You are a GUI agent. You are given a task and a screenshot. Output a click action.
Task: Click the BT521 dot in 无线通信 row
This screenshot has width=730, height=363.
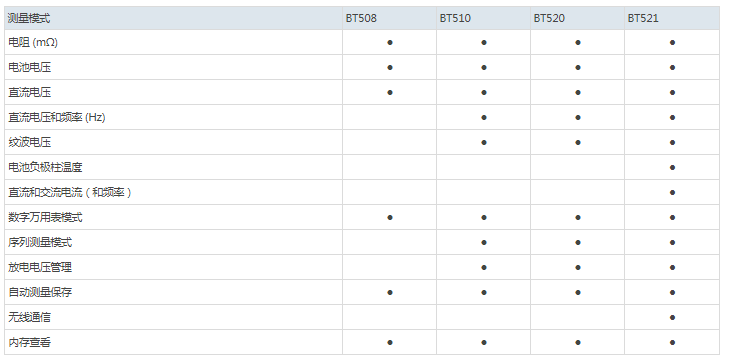coord(672,317)
